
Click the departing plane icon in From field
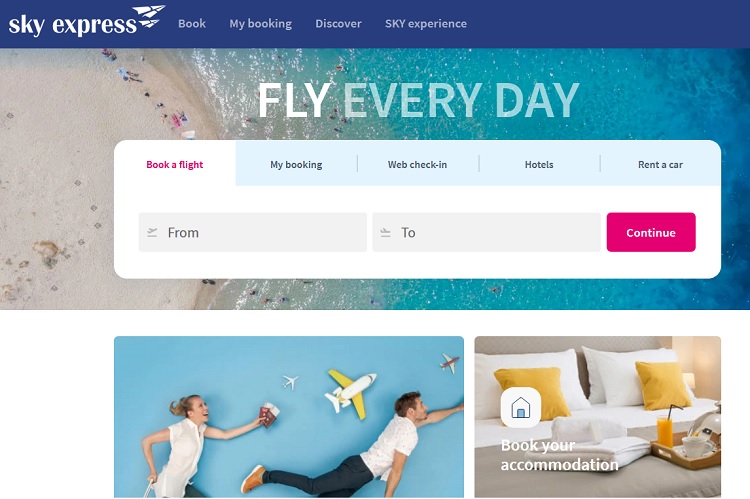pyautogui.click(x=152, y=233)
